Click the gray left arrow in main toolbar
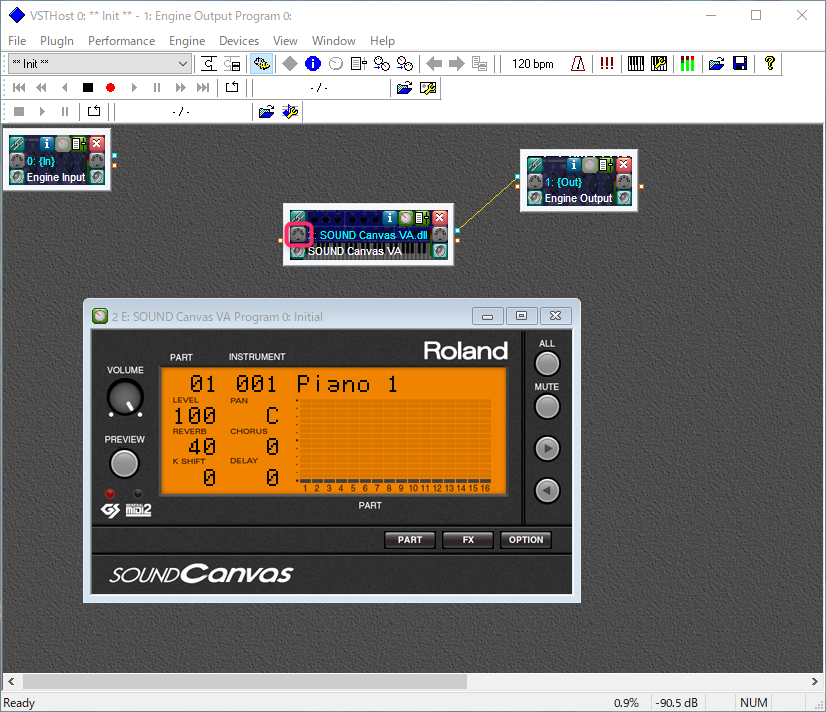826x712 pixels. tap(434, 64)
